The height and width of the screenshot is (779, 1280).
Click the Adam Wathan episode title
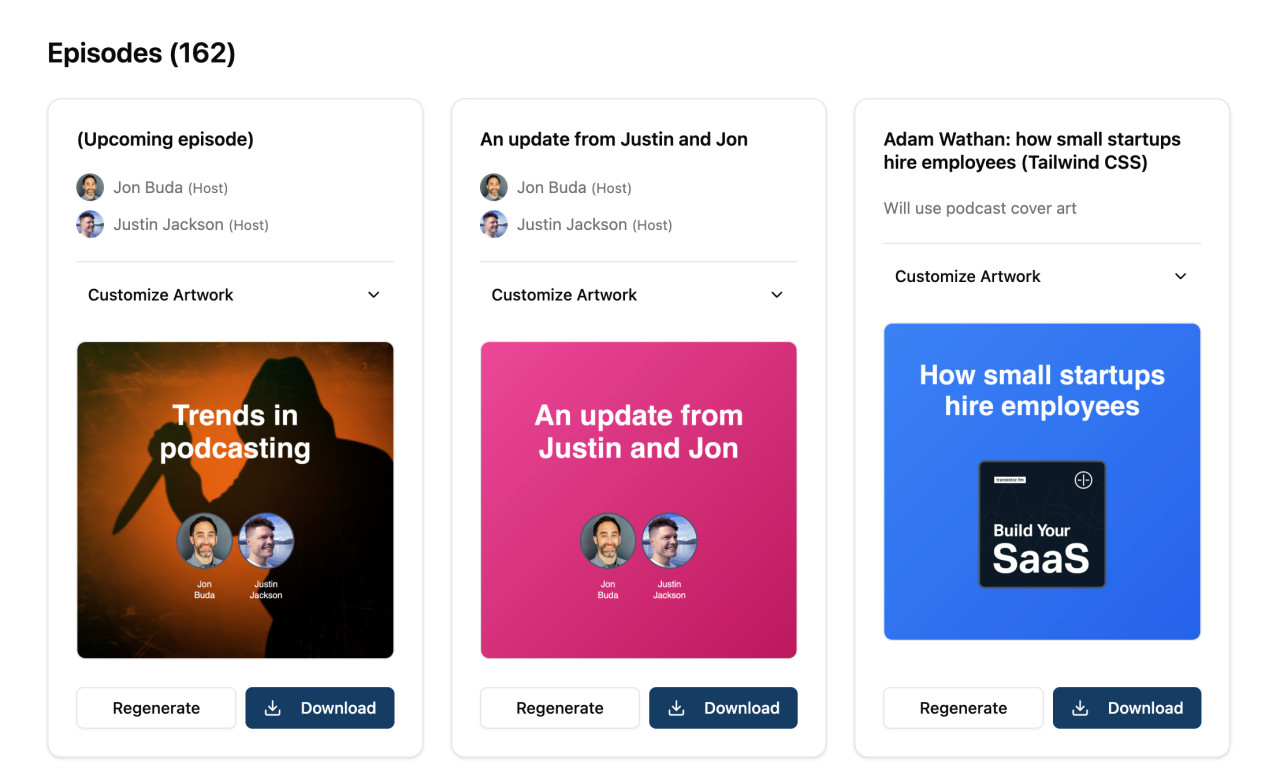[1031, 151]
